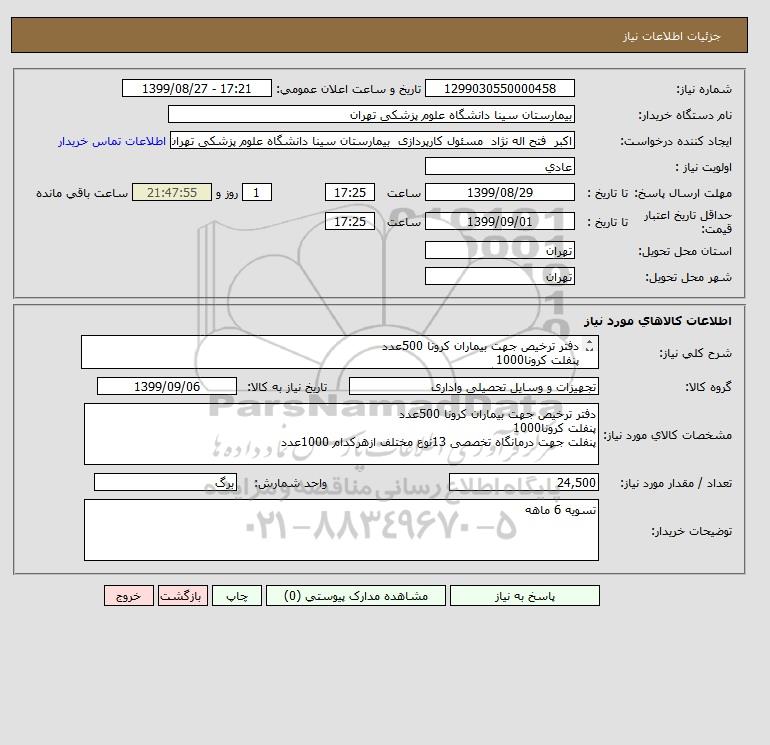This screenshot has height=745, width=770.
Task: Click the مشخصات کالاي مورد نیاز label
Action: [x=667, y=435]
